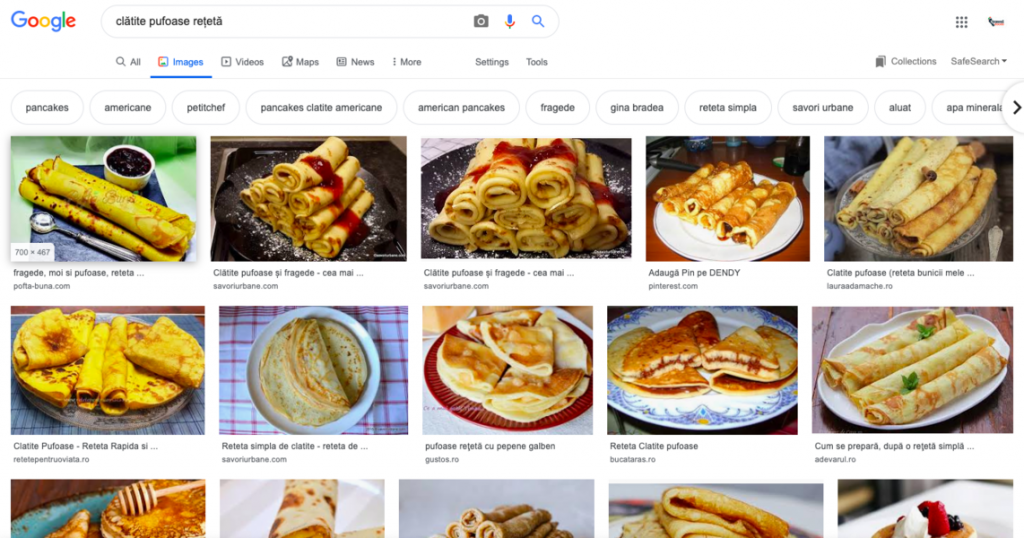Expand the SafeSearch dropdown
Screen dimensions: 1024x538
point(978,61)
